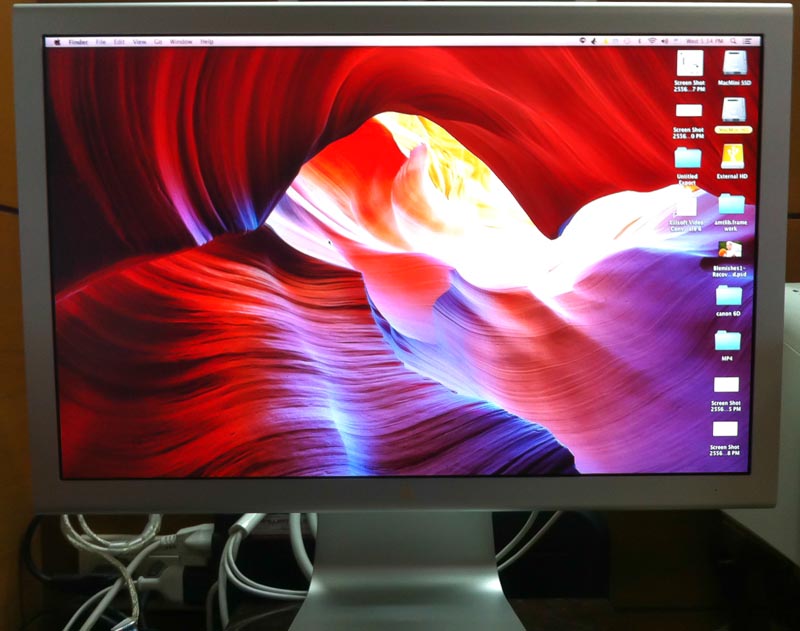Click the canon 6D label
Screen dimensions: 800x631
(728, 314)
